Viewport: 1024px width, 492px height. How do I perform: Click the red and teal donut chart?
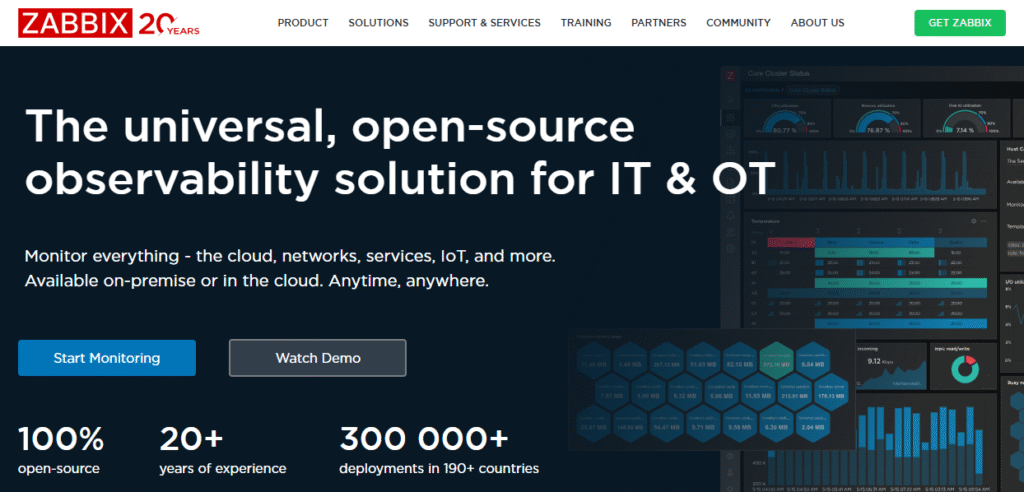(x=964, y=370)
